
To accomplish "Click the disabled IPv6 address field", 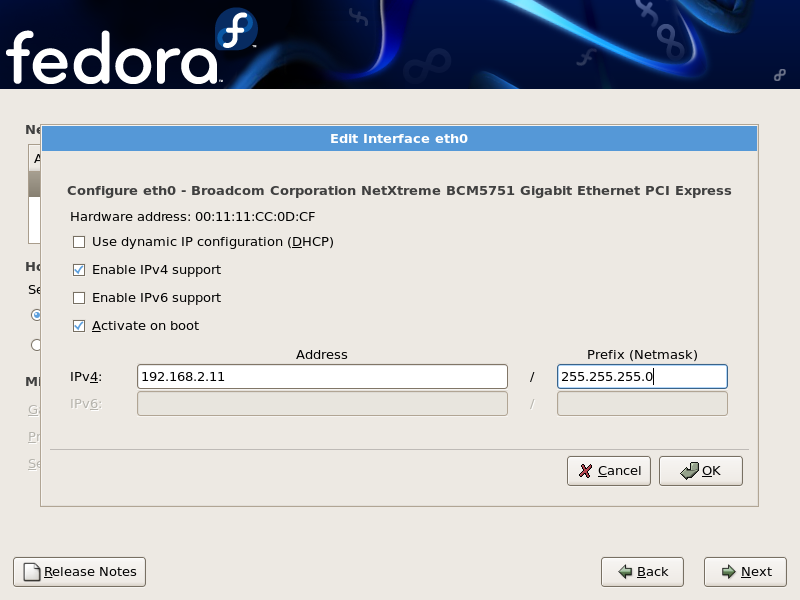I will [322, 404].
